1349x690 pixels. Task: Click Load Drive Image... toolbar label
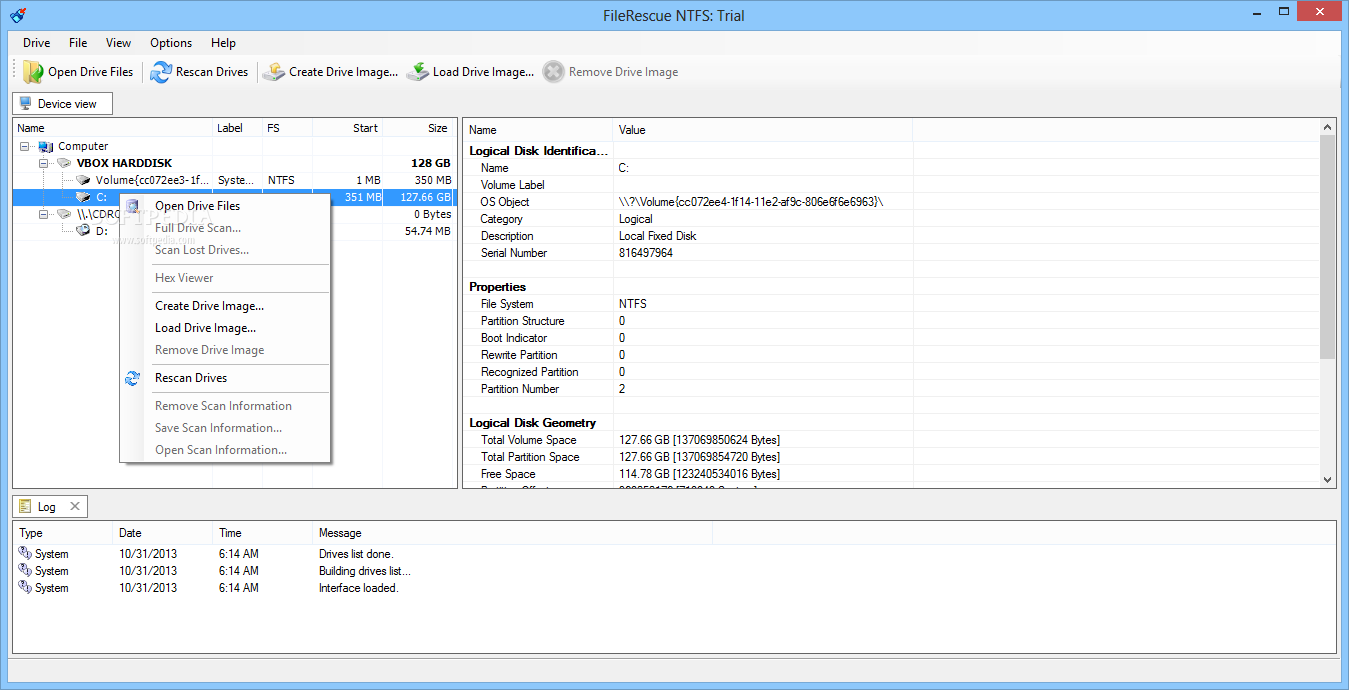pos(483,72)
